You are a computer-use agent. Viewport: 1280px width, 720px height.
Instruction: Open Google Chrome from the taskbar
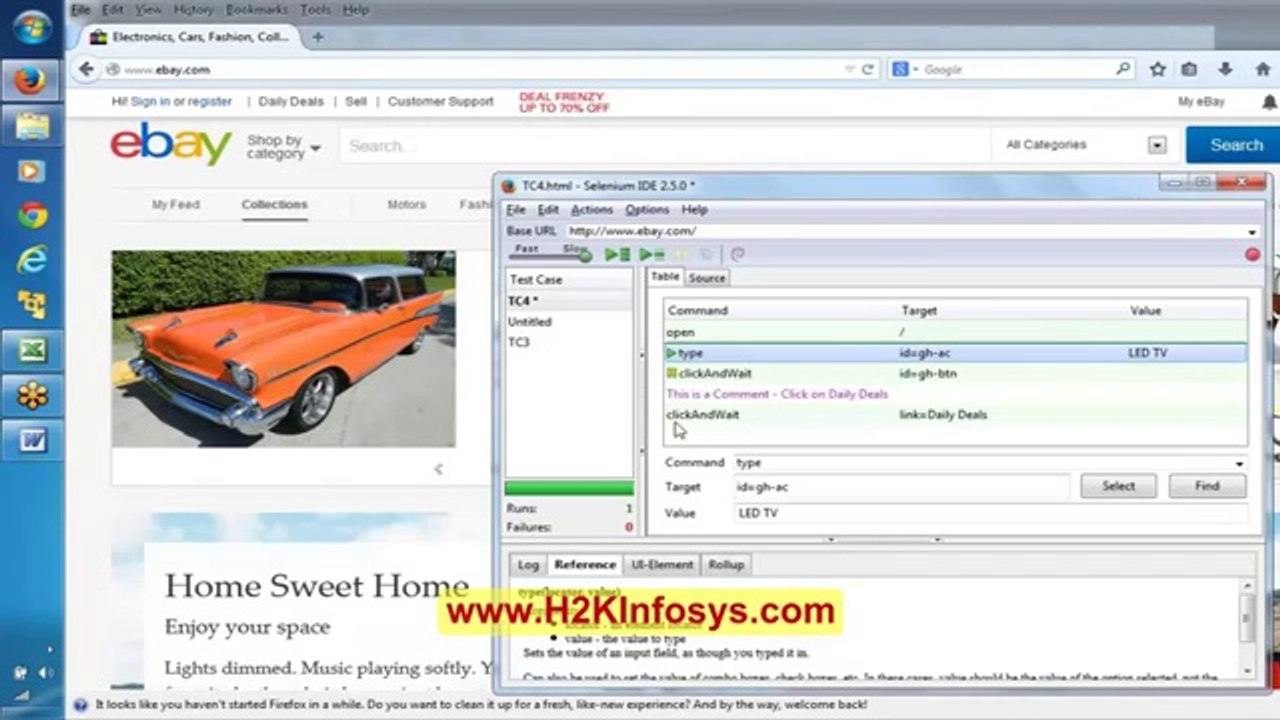31,216
